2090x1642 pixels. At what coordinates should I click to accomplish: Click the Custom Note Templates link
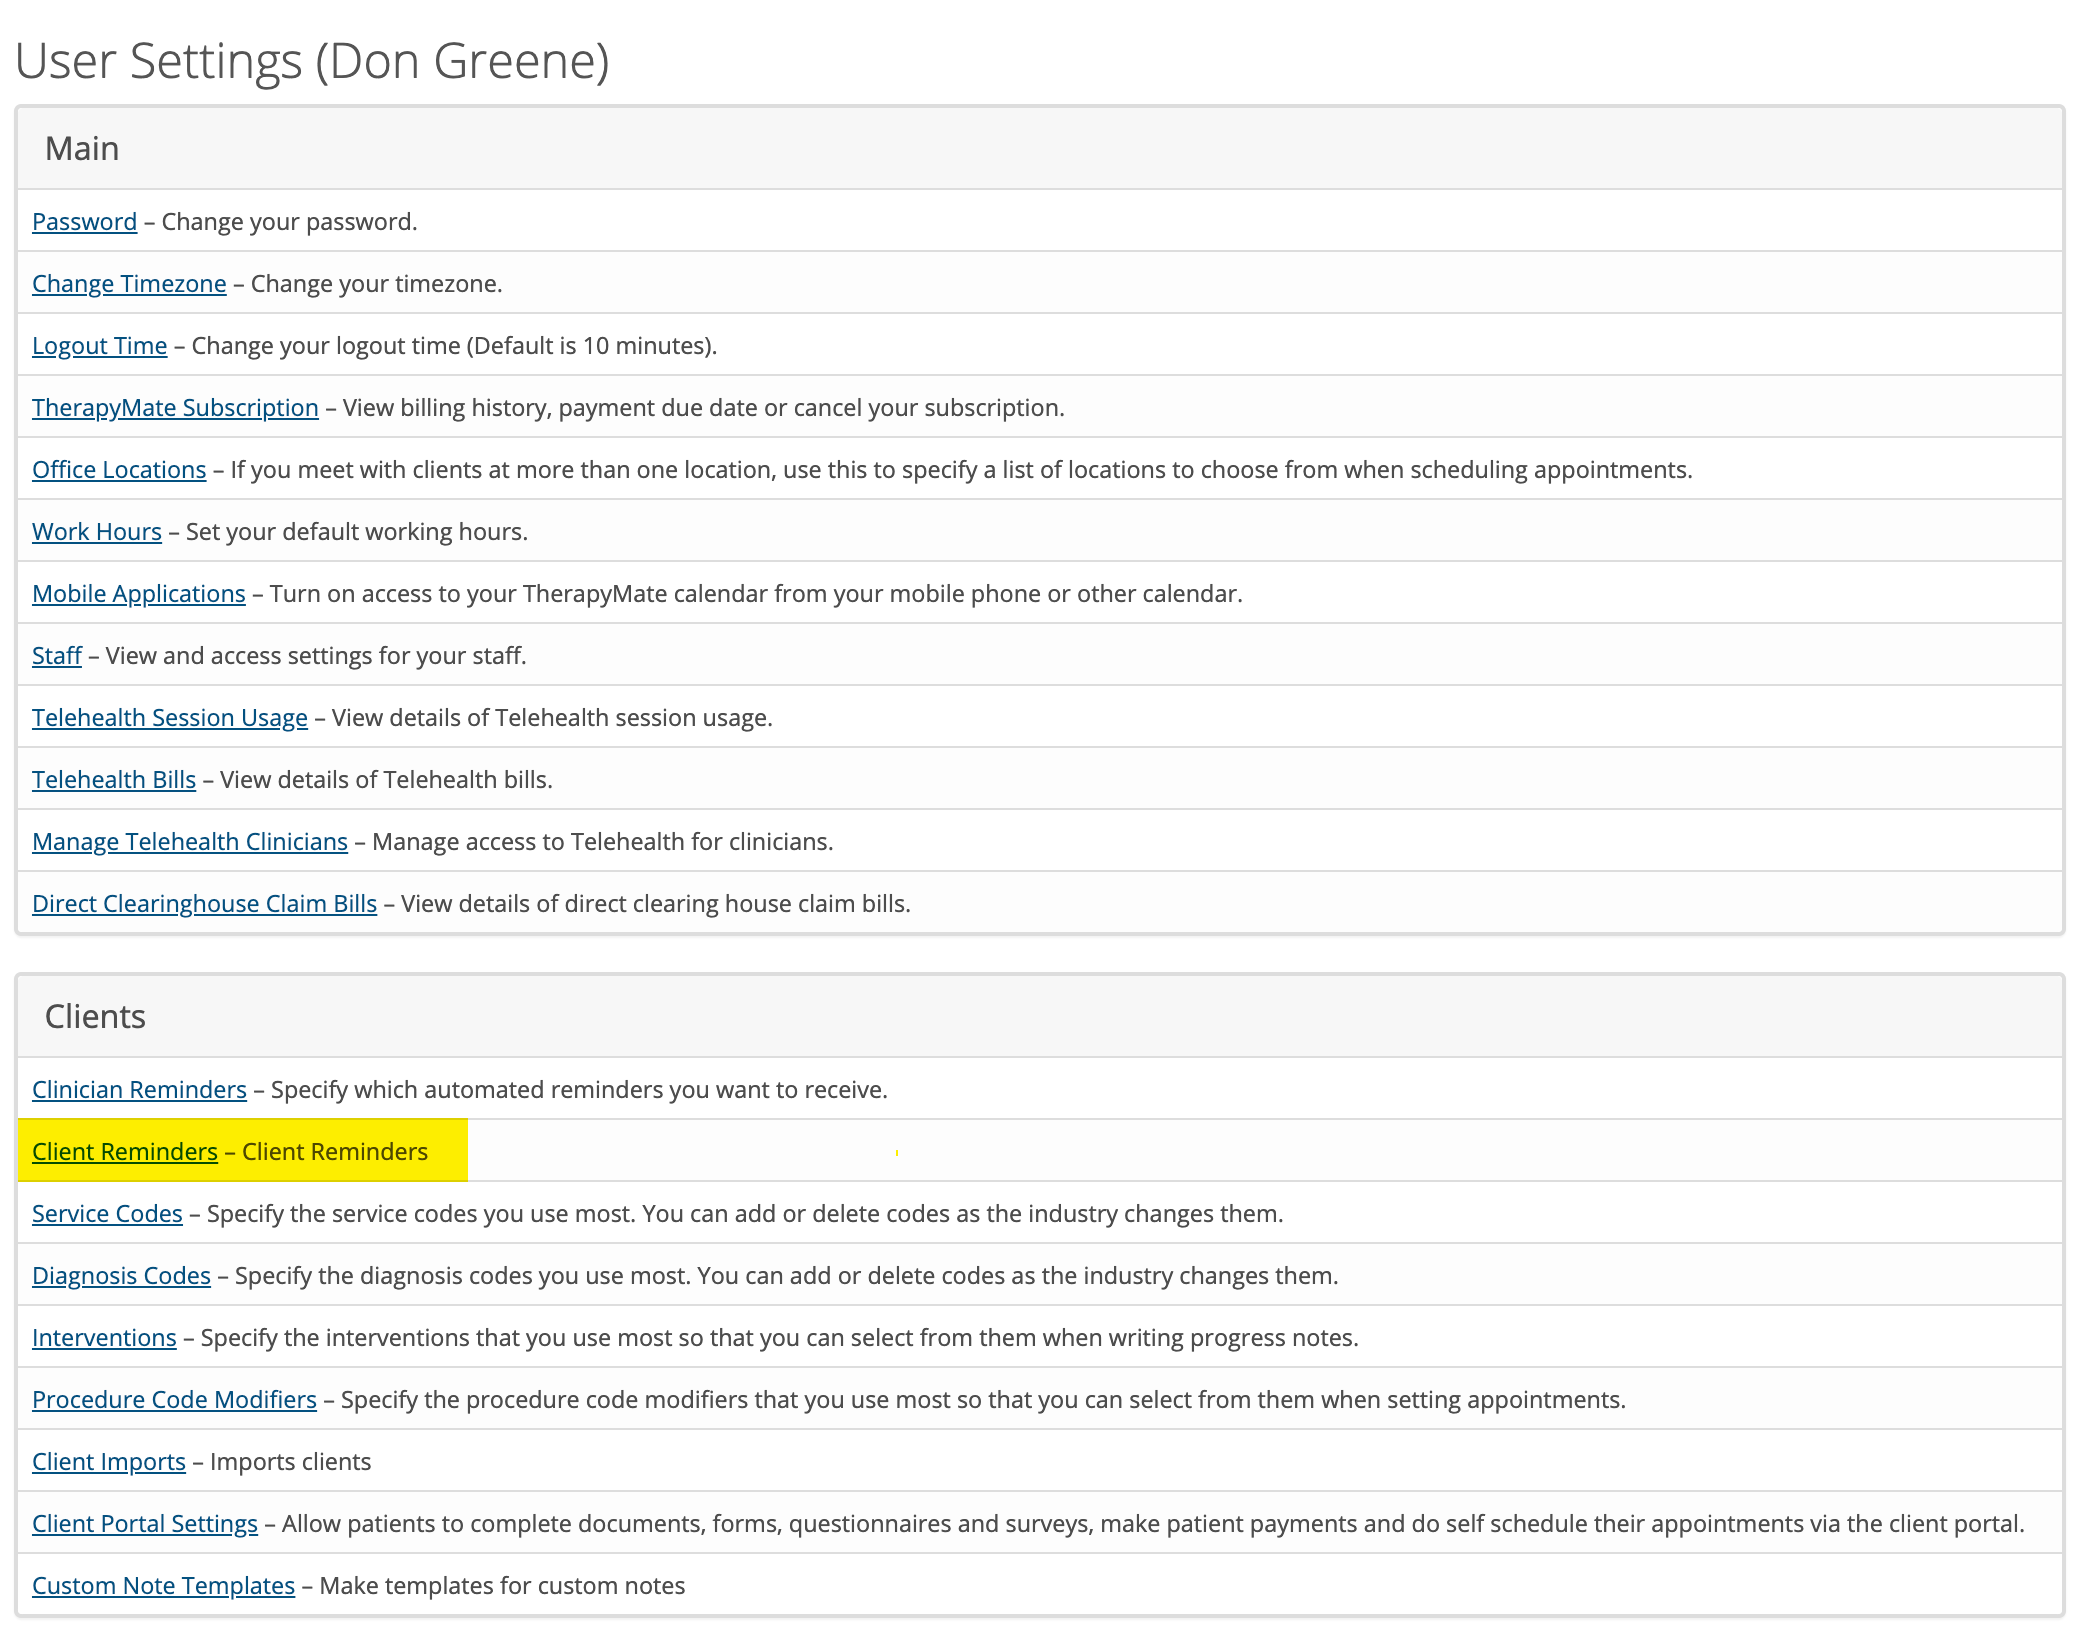point(163,1585)
